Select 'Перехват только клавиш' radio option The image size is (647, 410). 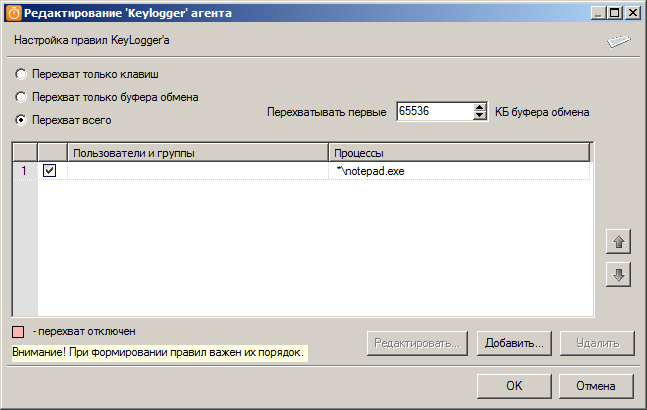pyautogui.click(x=21, y=75)
